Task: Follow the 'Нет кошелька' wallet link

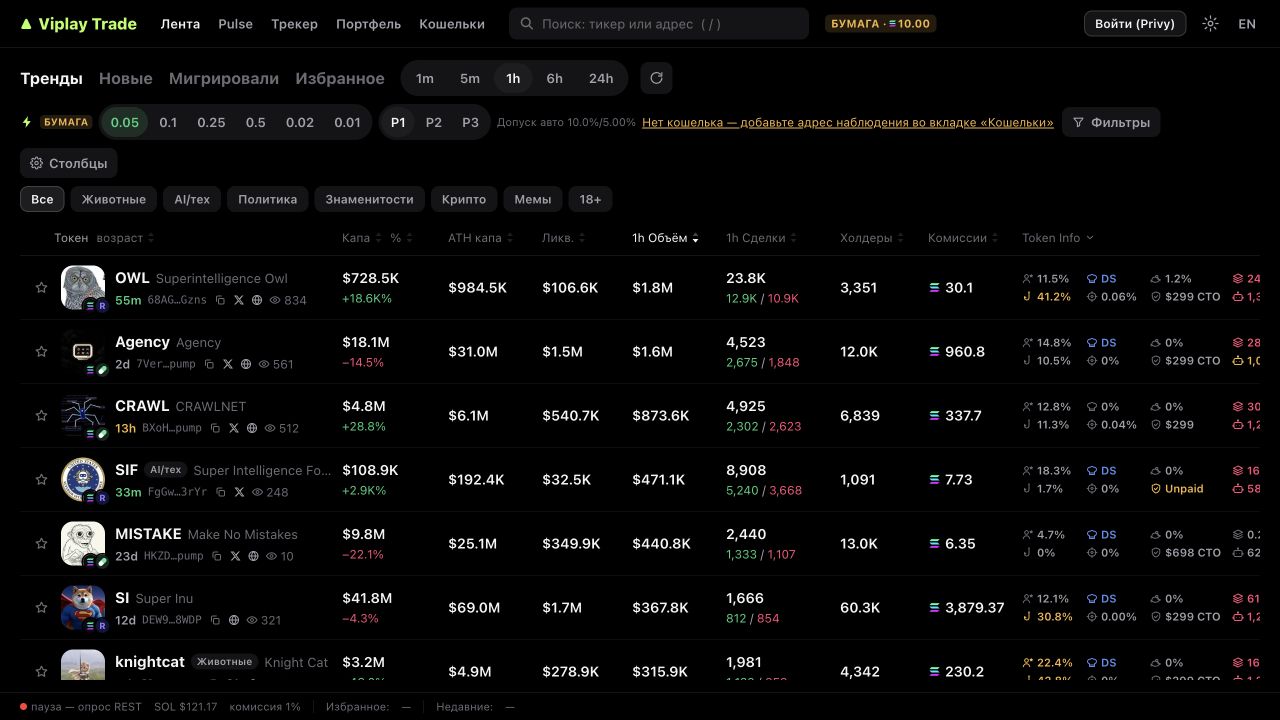Action: coord(848,123)
